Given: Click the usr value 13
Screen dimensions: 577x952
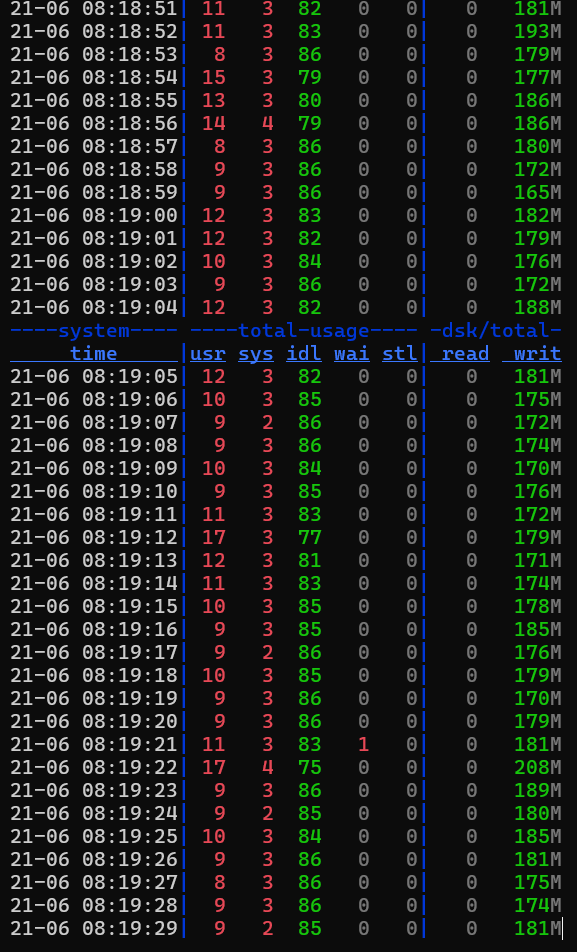Looking at the screenshot, I should coord(214,101).
